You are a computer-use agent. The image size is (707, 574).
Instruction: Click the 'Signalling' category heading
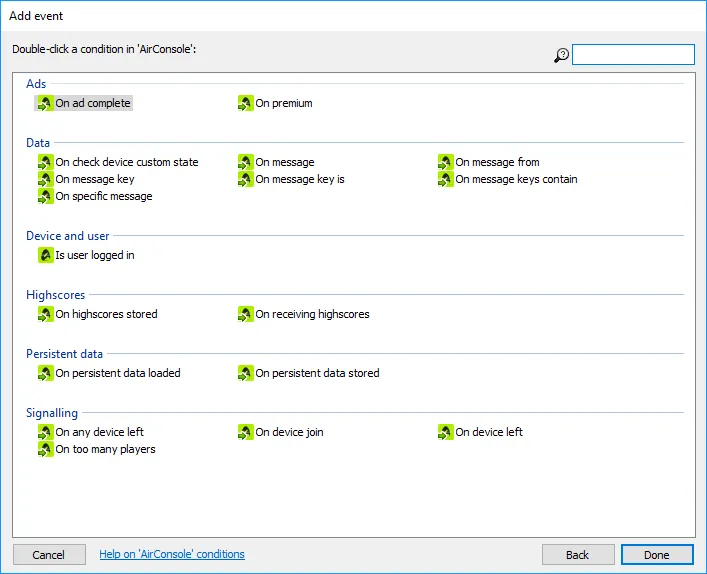click(52, 413)
